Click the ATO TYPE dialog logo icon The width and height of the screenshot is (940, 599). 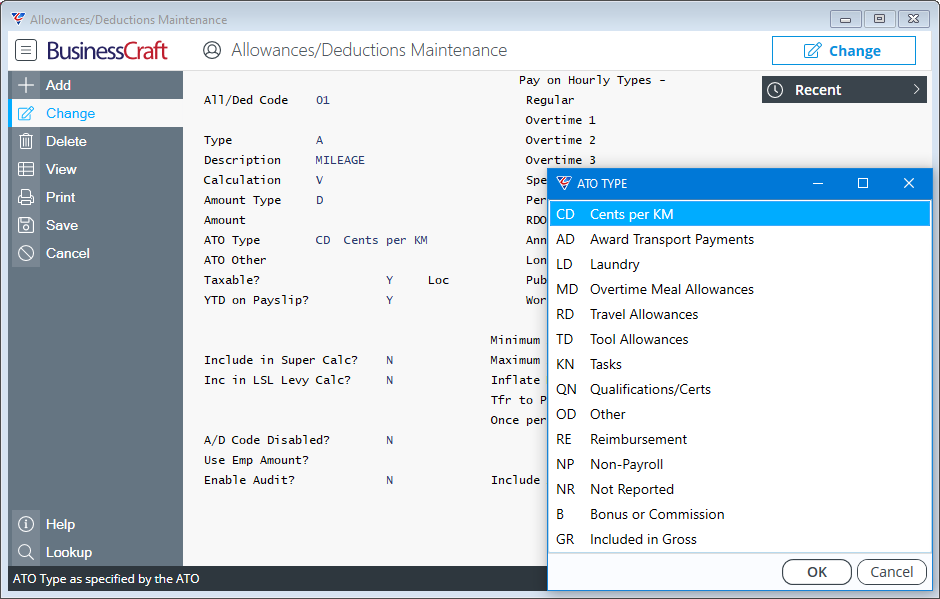pos(564,183)
